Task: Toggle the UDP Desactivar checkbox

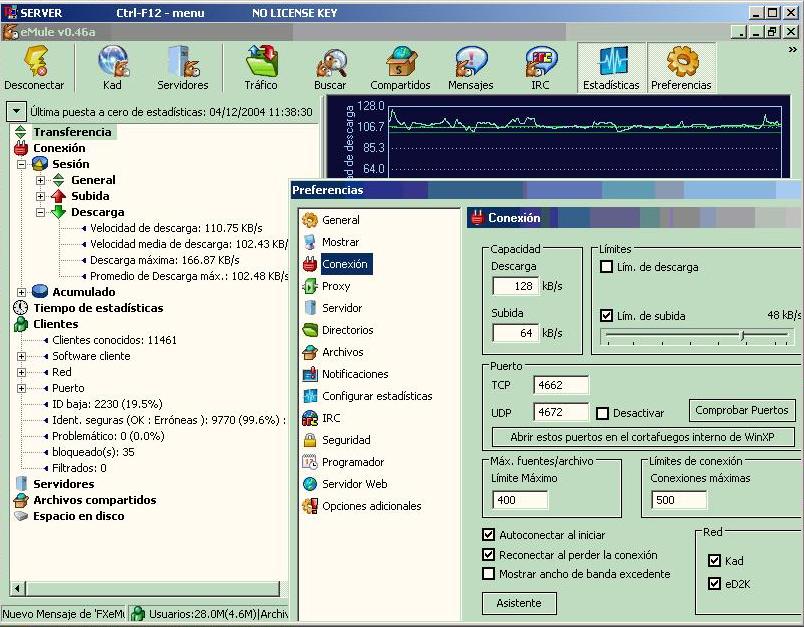Action: point(602,413)
